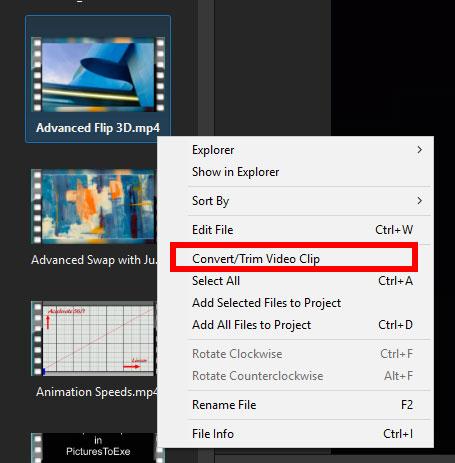Open File Info from context menu

click(295, 434)
